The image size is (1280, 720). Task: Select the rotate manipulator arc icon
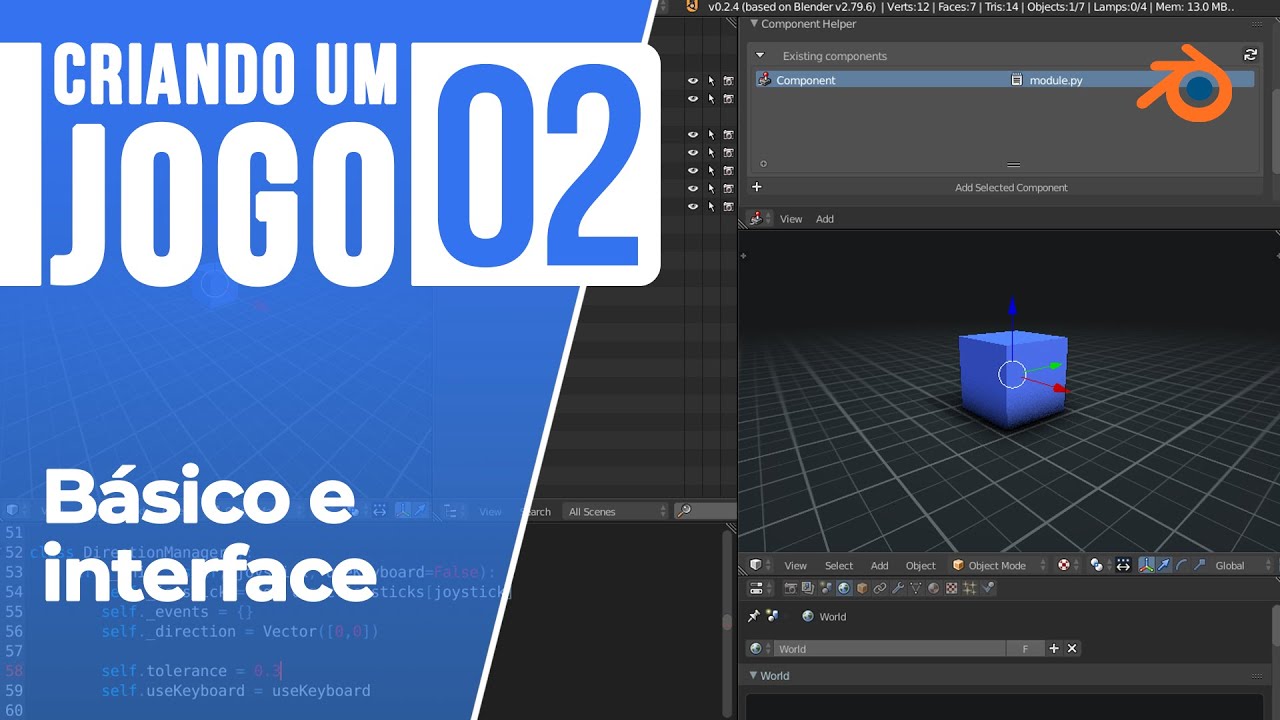pos(1182,565)
